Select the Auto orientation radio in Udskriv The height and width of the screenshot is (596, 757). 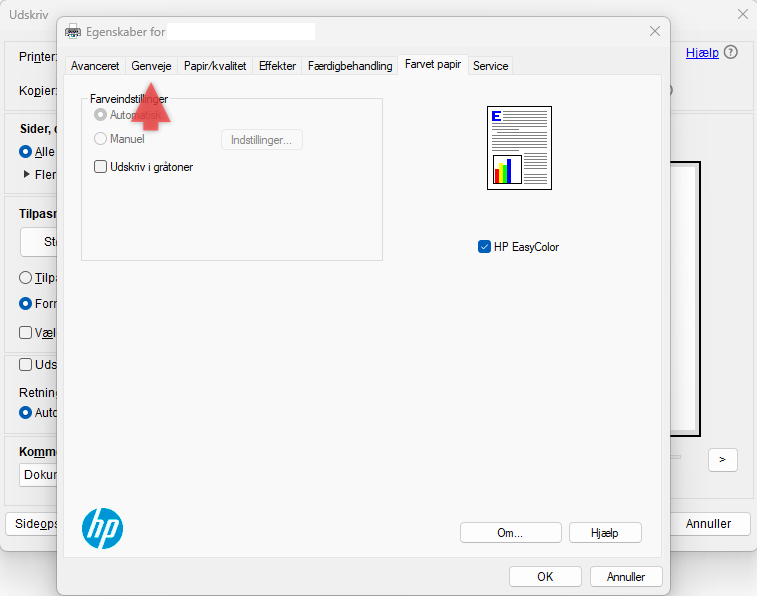(x=26, y=413)
